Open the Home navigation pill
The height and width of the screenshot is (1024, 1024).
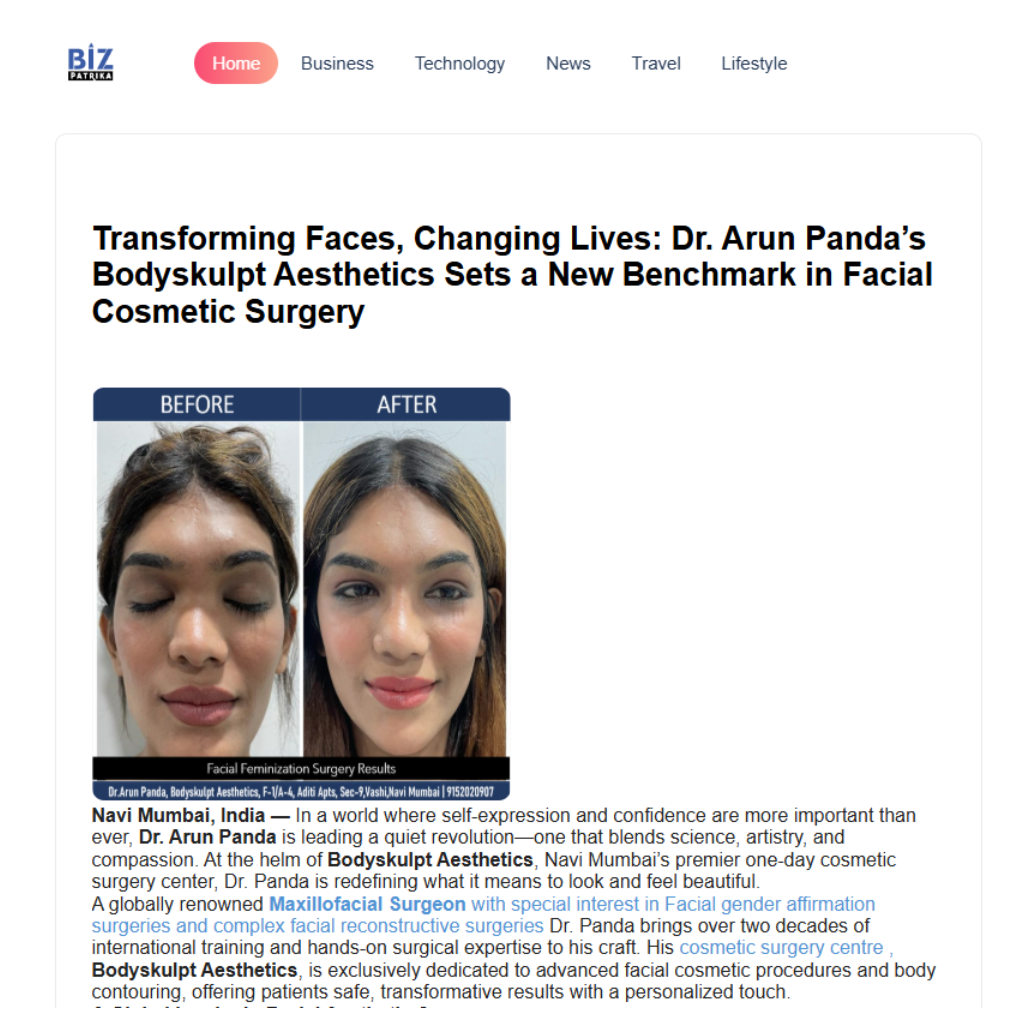[x=236, y=63]
